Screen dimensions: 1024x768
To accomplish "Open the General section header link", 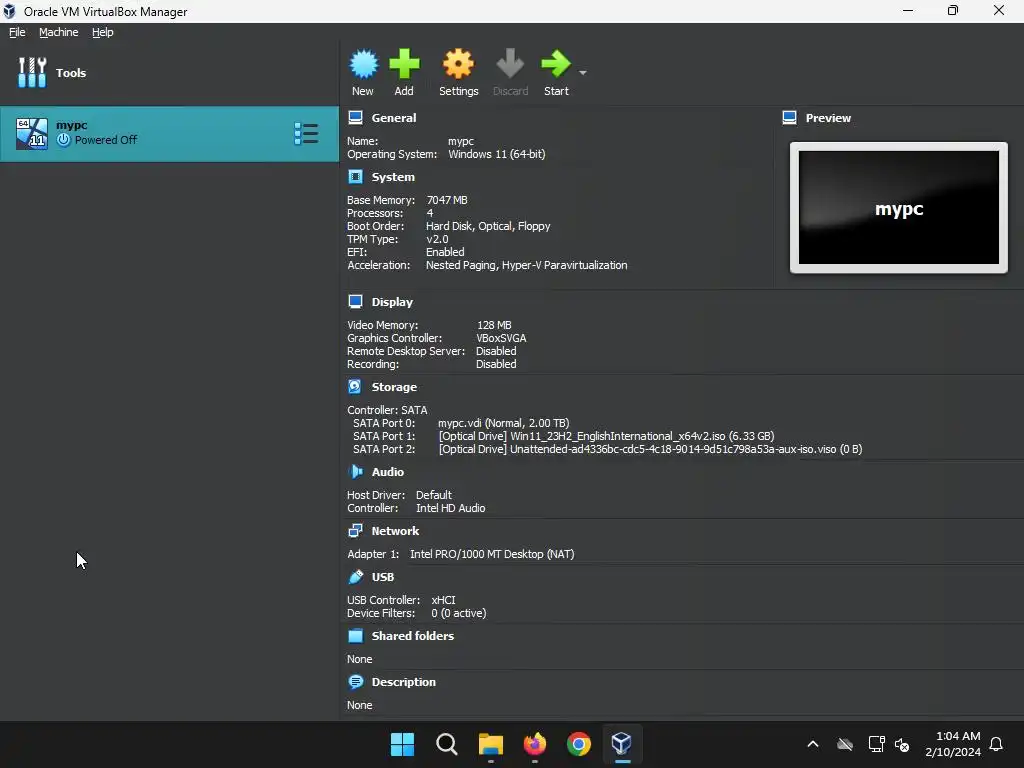I will 394,118.
